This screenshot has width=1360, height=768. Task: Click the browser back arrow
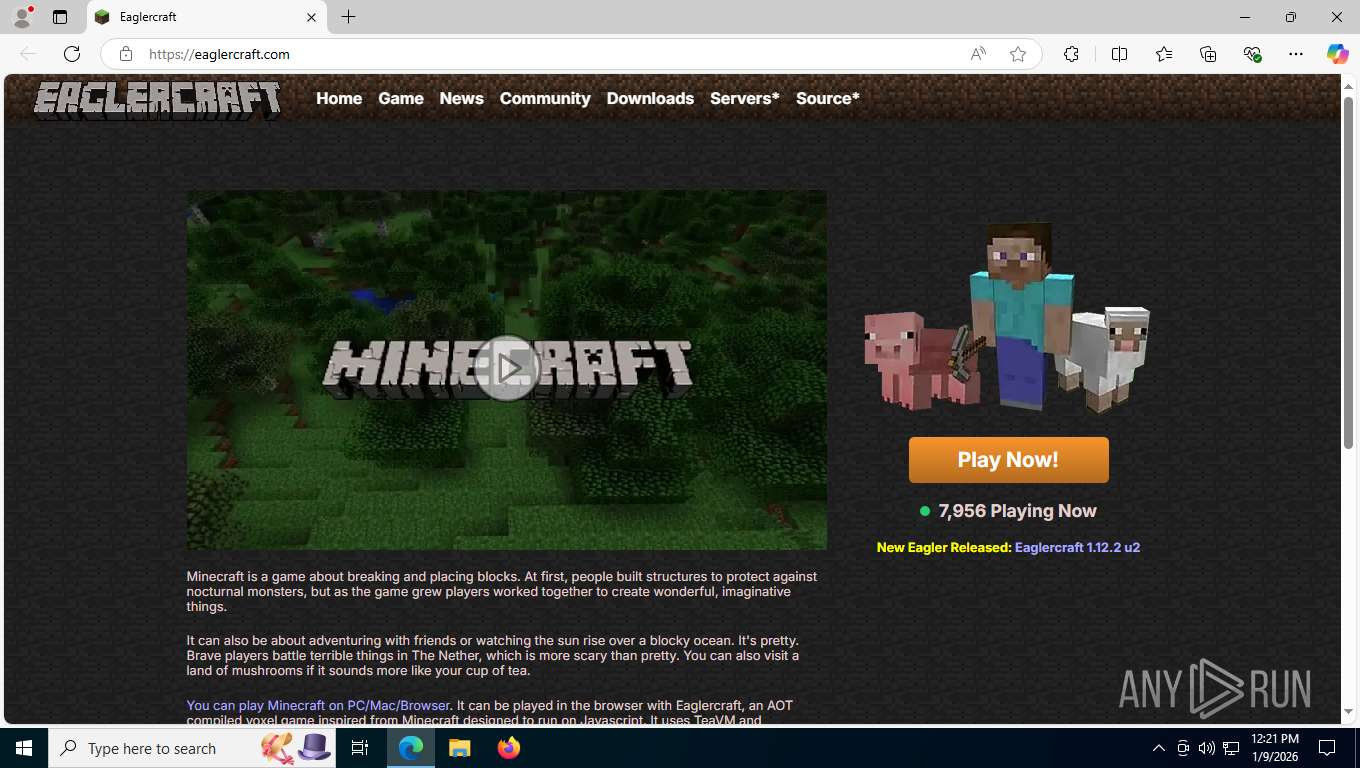(28, 54)
